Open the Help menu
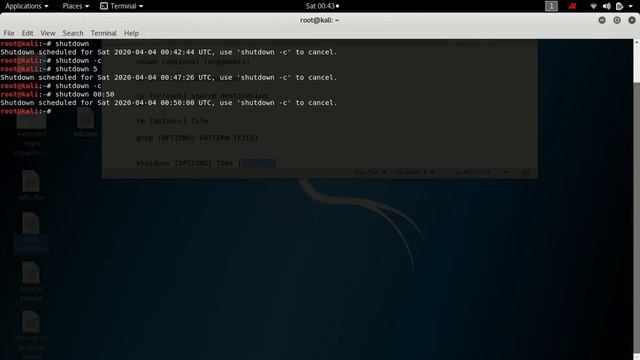The width and height of the screenshot is (640, 360). 131,33
